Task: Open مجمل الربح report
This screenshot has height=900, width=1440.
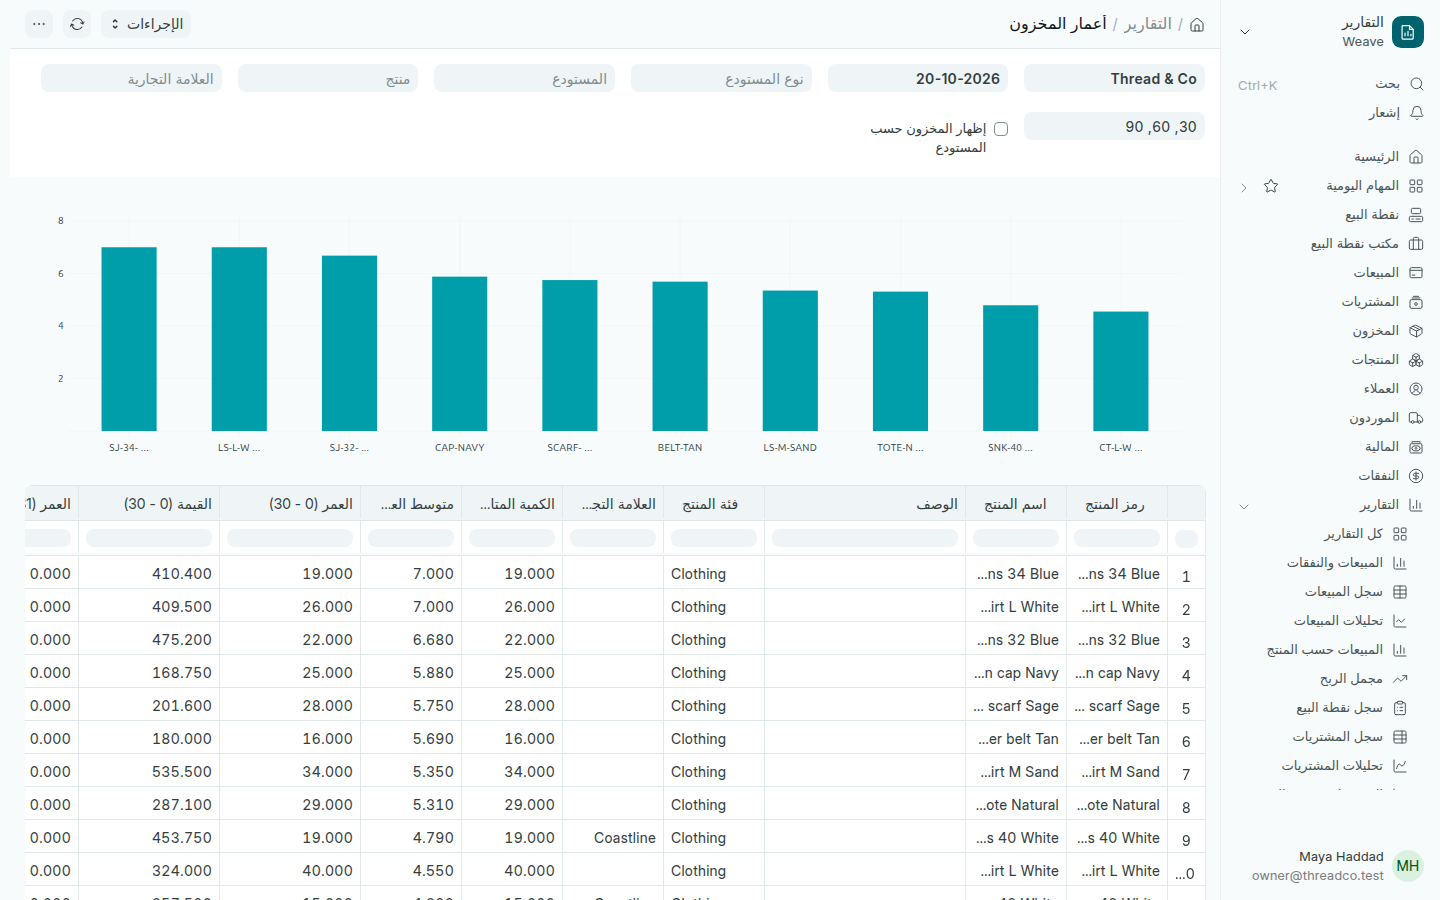Action: tap(1364, 679)
